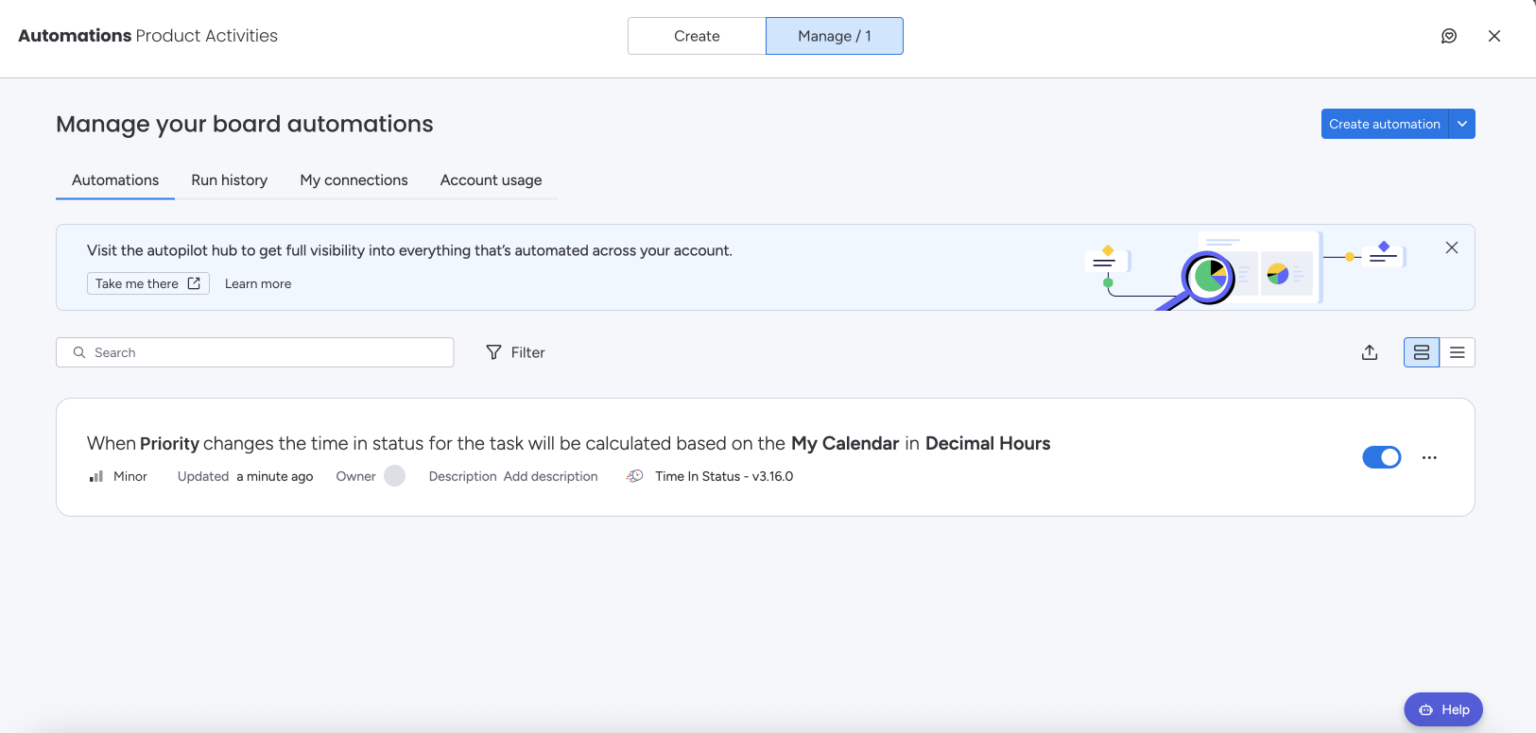
Task: Select the Account usage tab
Action: click(x=491, y=180)
